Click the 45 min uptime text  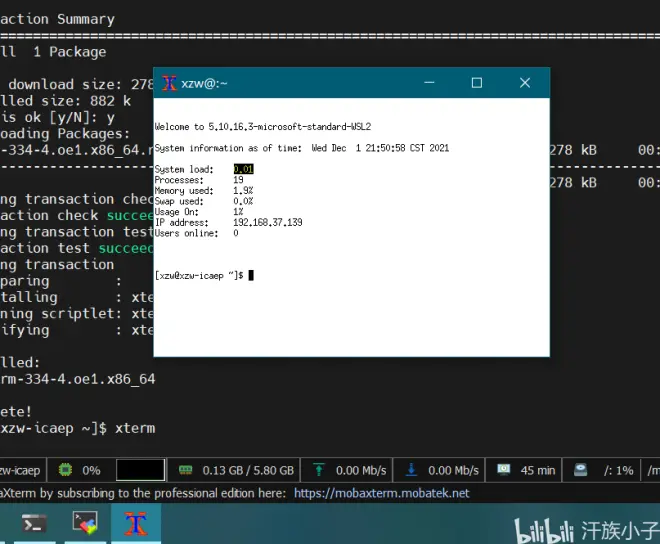coord(538,470)
